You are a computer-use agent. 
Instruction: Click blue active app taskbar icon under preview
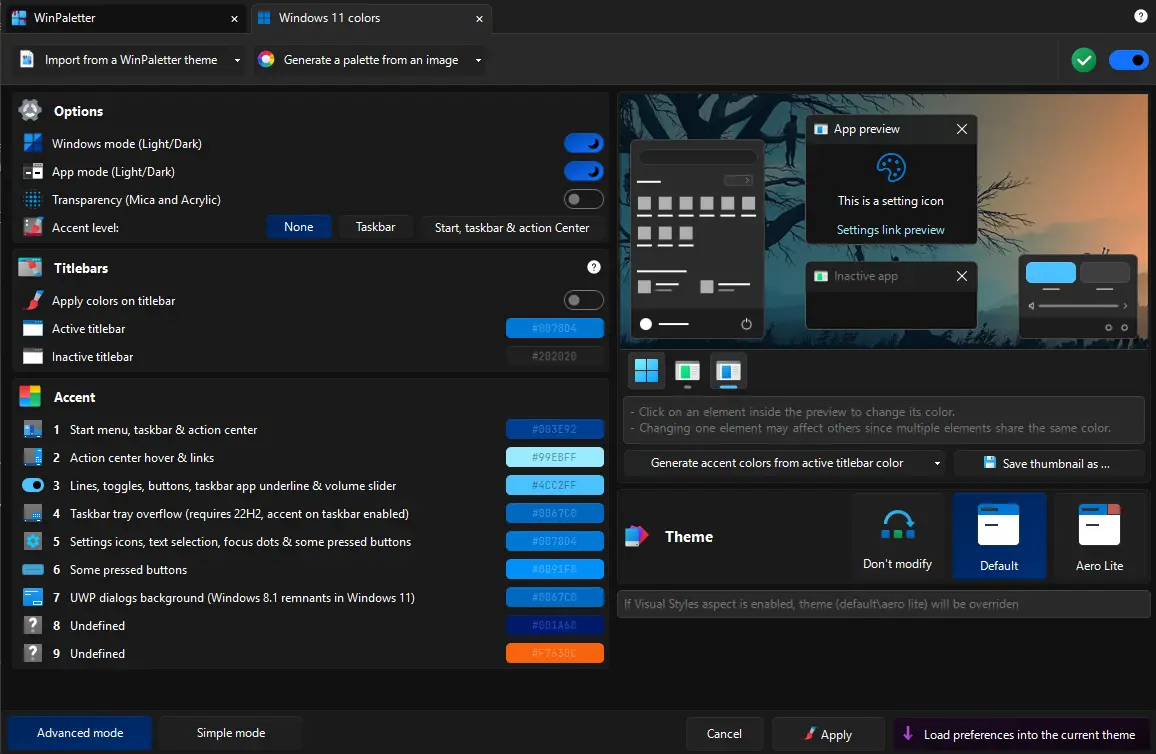click(x=728, y=371)
